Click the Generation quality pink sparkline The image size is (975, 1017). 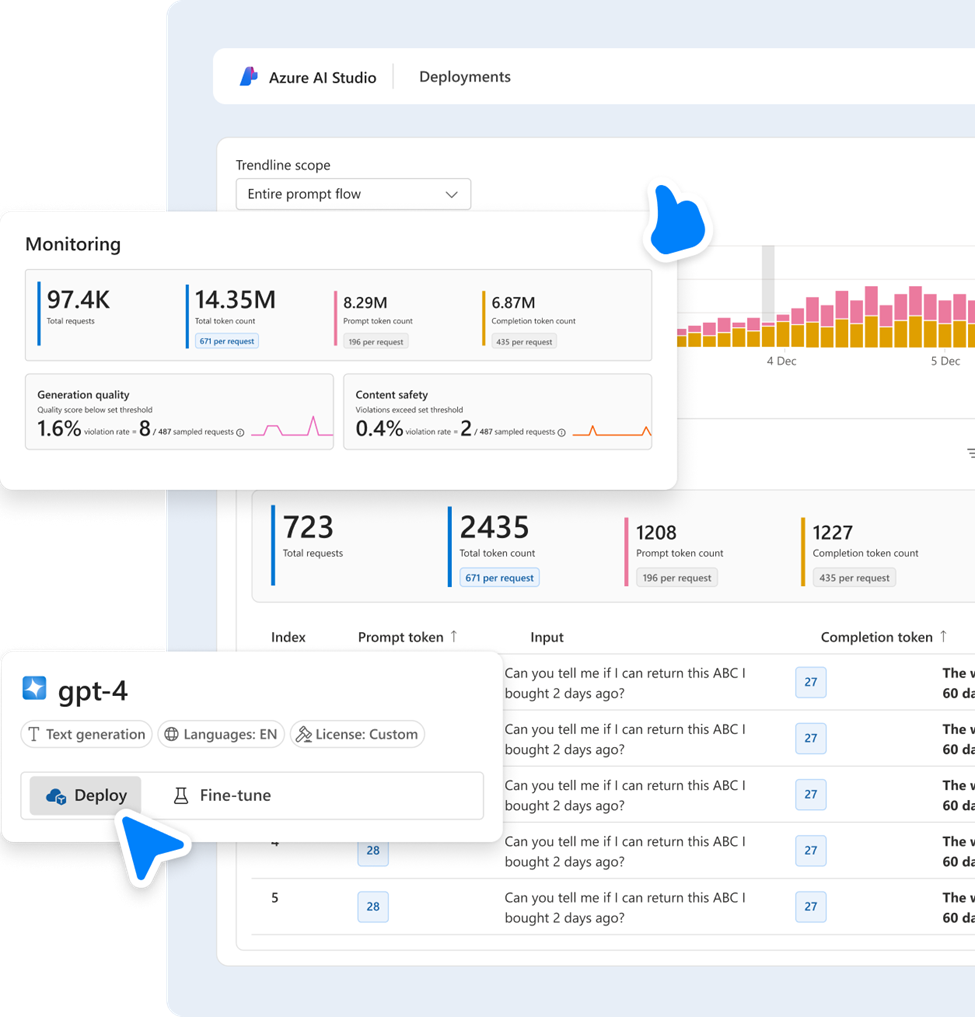(292, 427)
